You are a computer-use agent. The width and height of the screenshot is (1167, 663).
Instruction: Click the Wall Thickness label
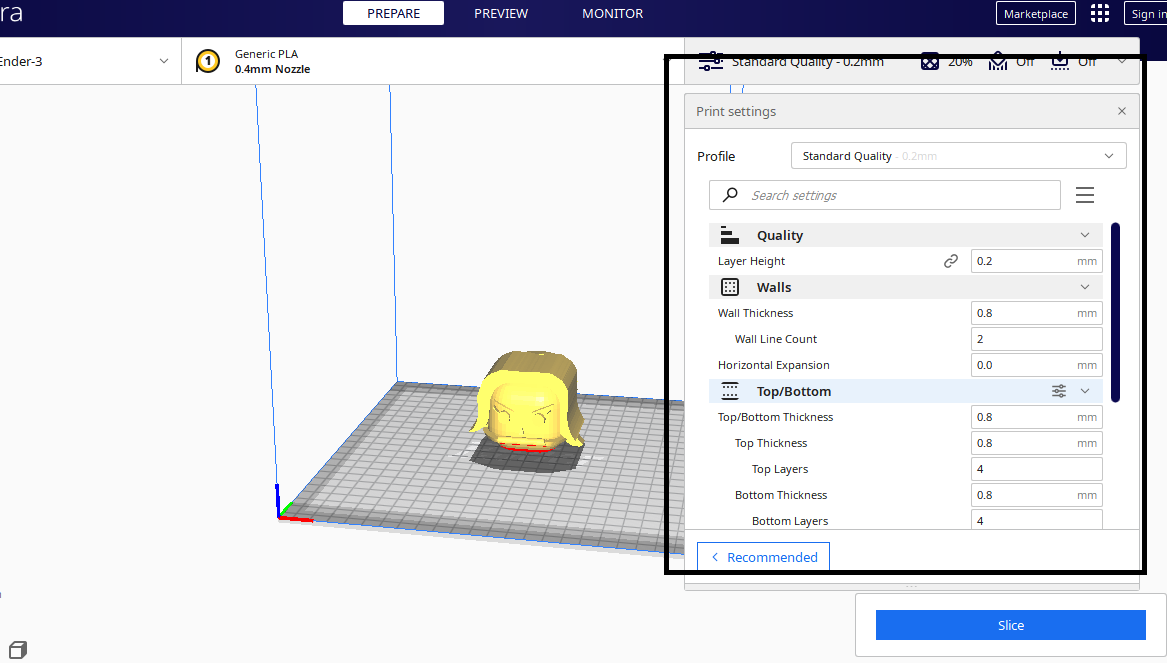pos(755,313)
